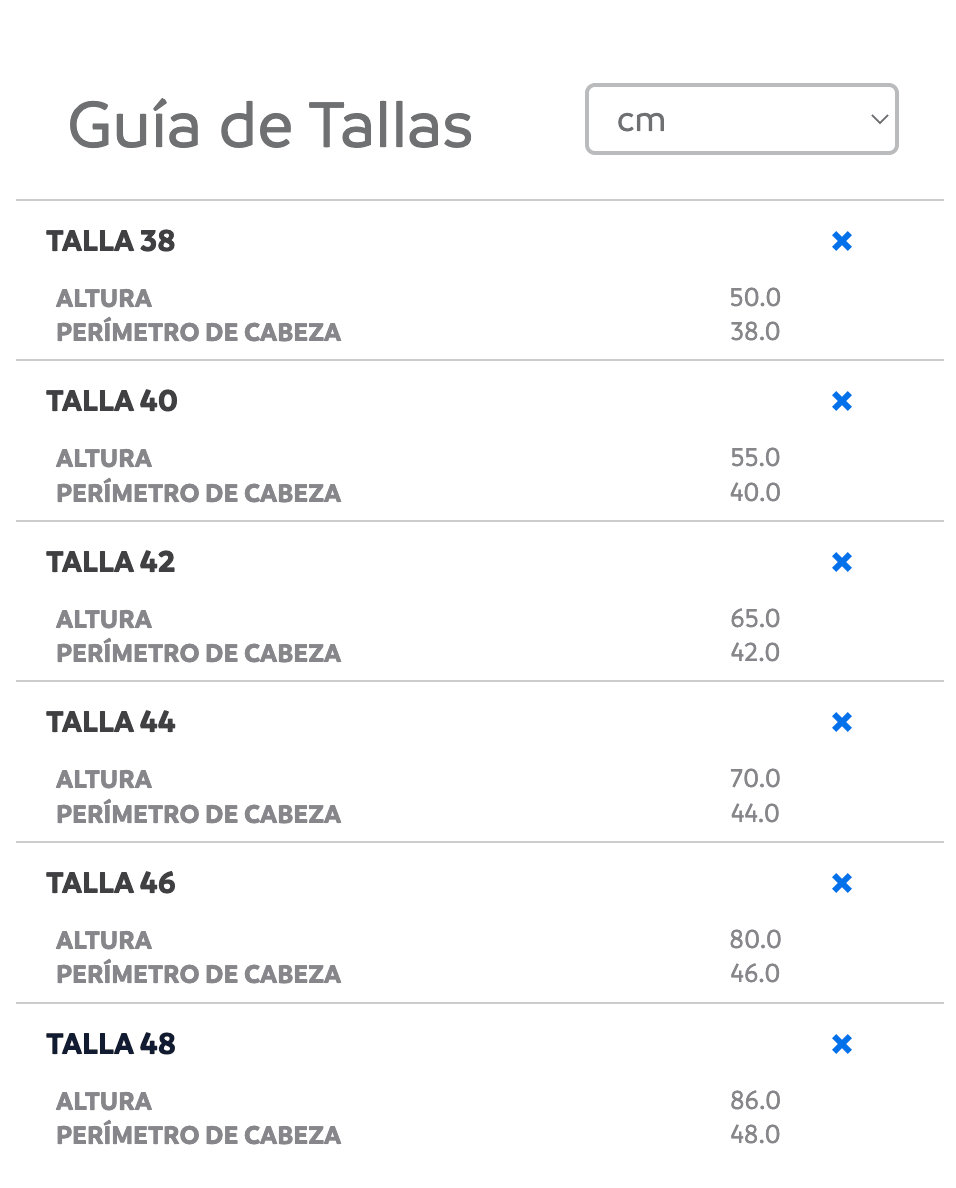The width and height of the screenshot is (956, 1188).
Task: Click the Altura label under Talla 38
Action: [x=104, y=298]
